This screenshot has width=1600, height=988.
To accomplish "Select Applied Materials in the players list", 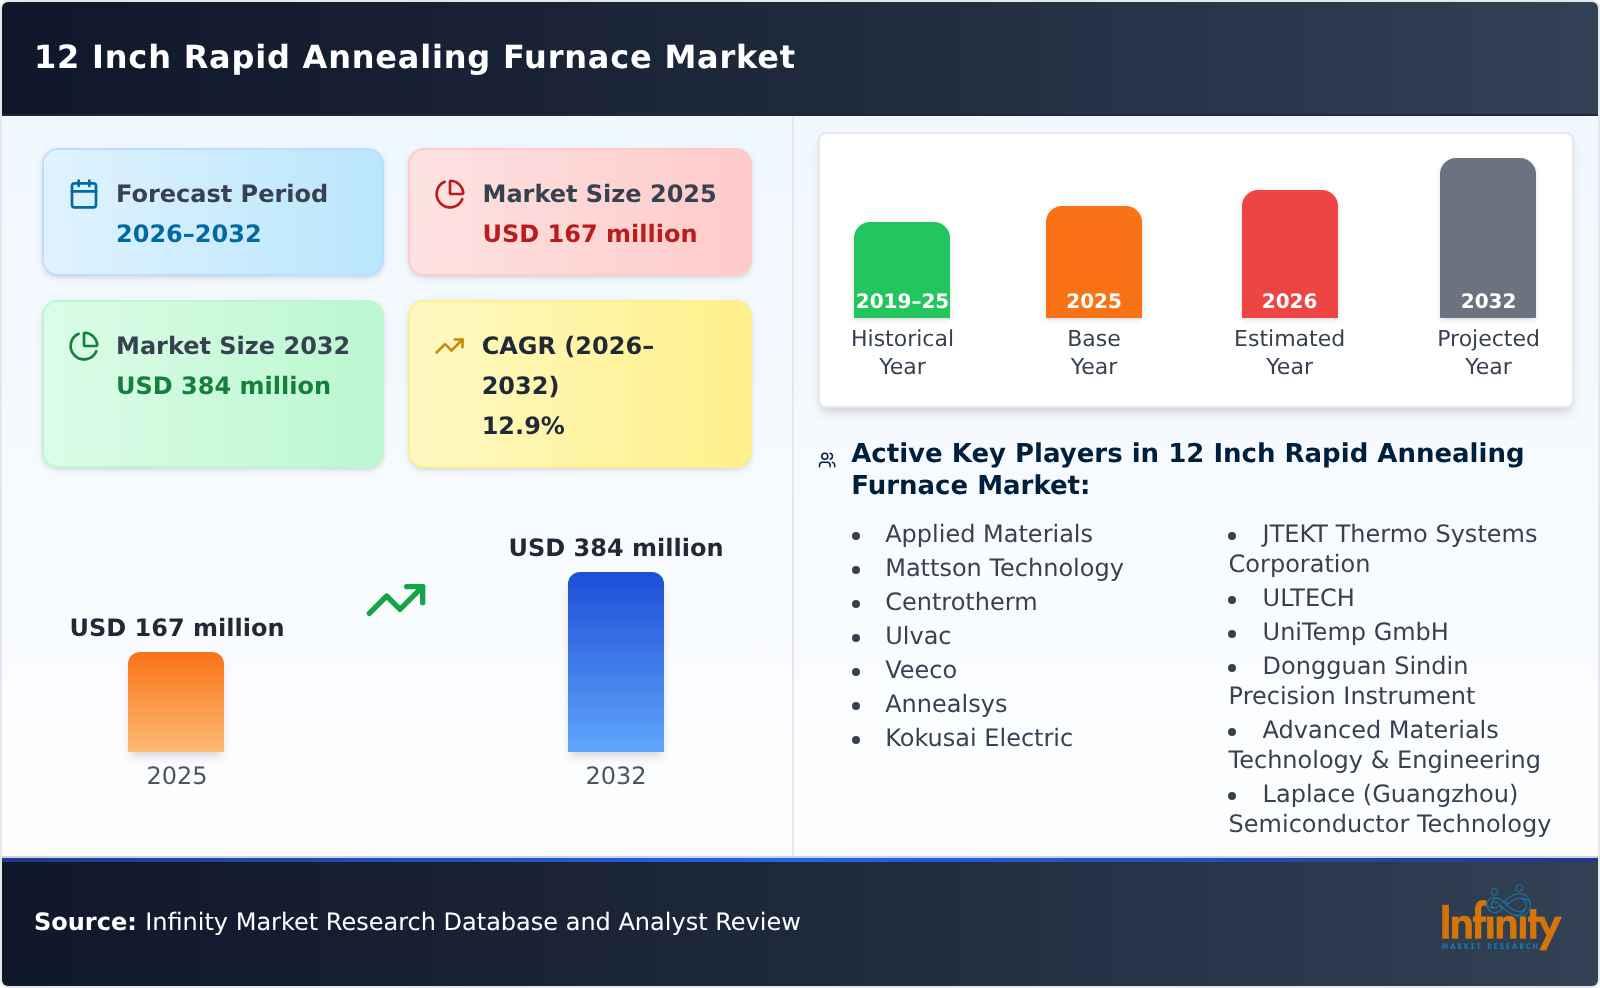I will pos(989,534).
